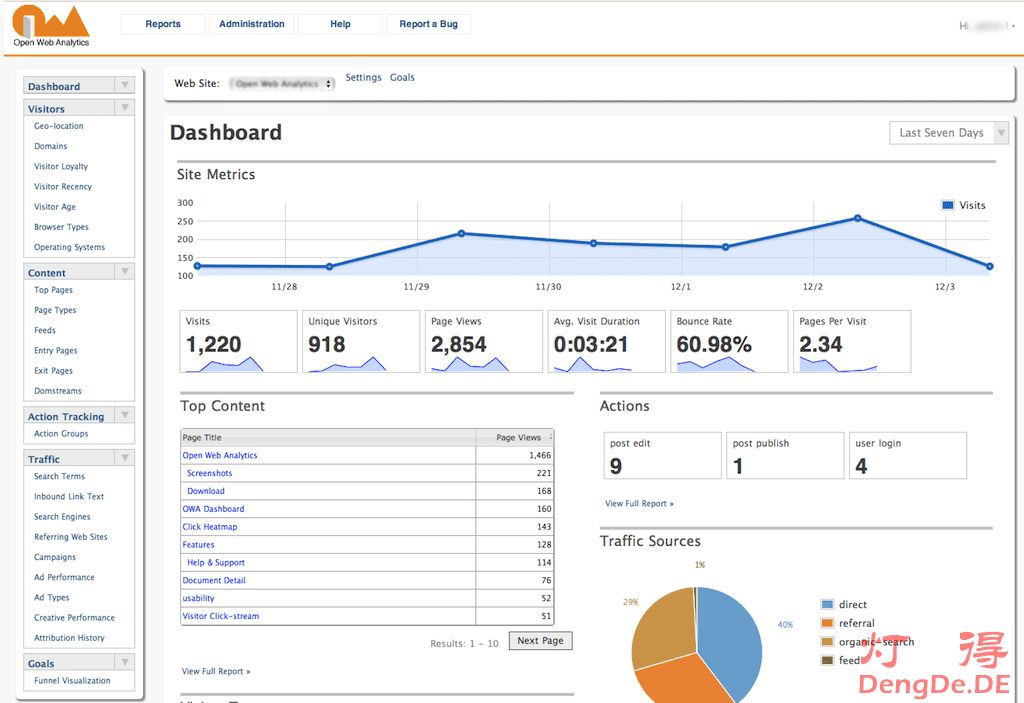Click the Open Web Analytics logo
Screen dimensions: 1024x703
coord(51,26)
